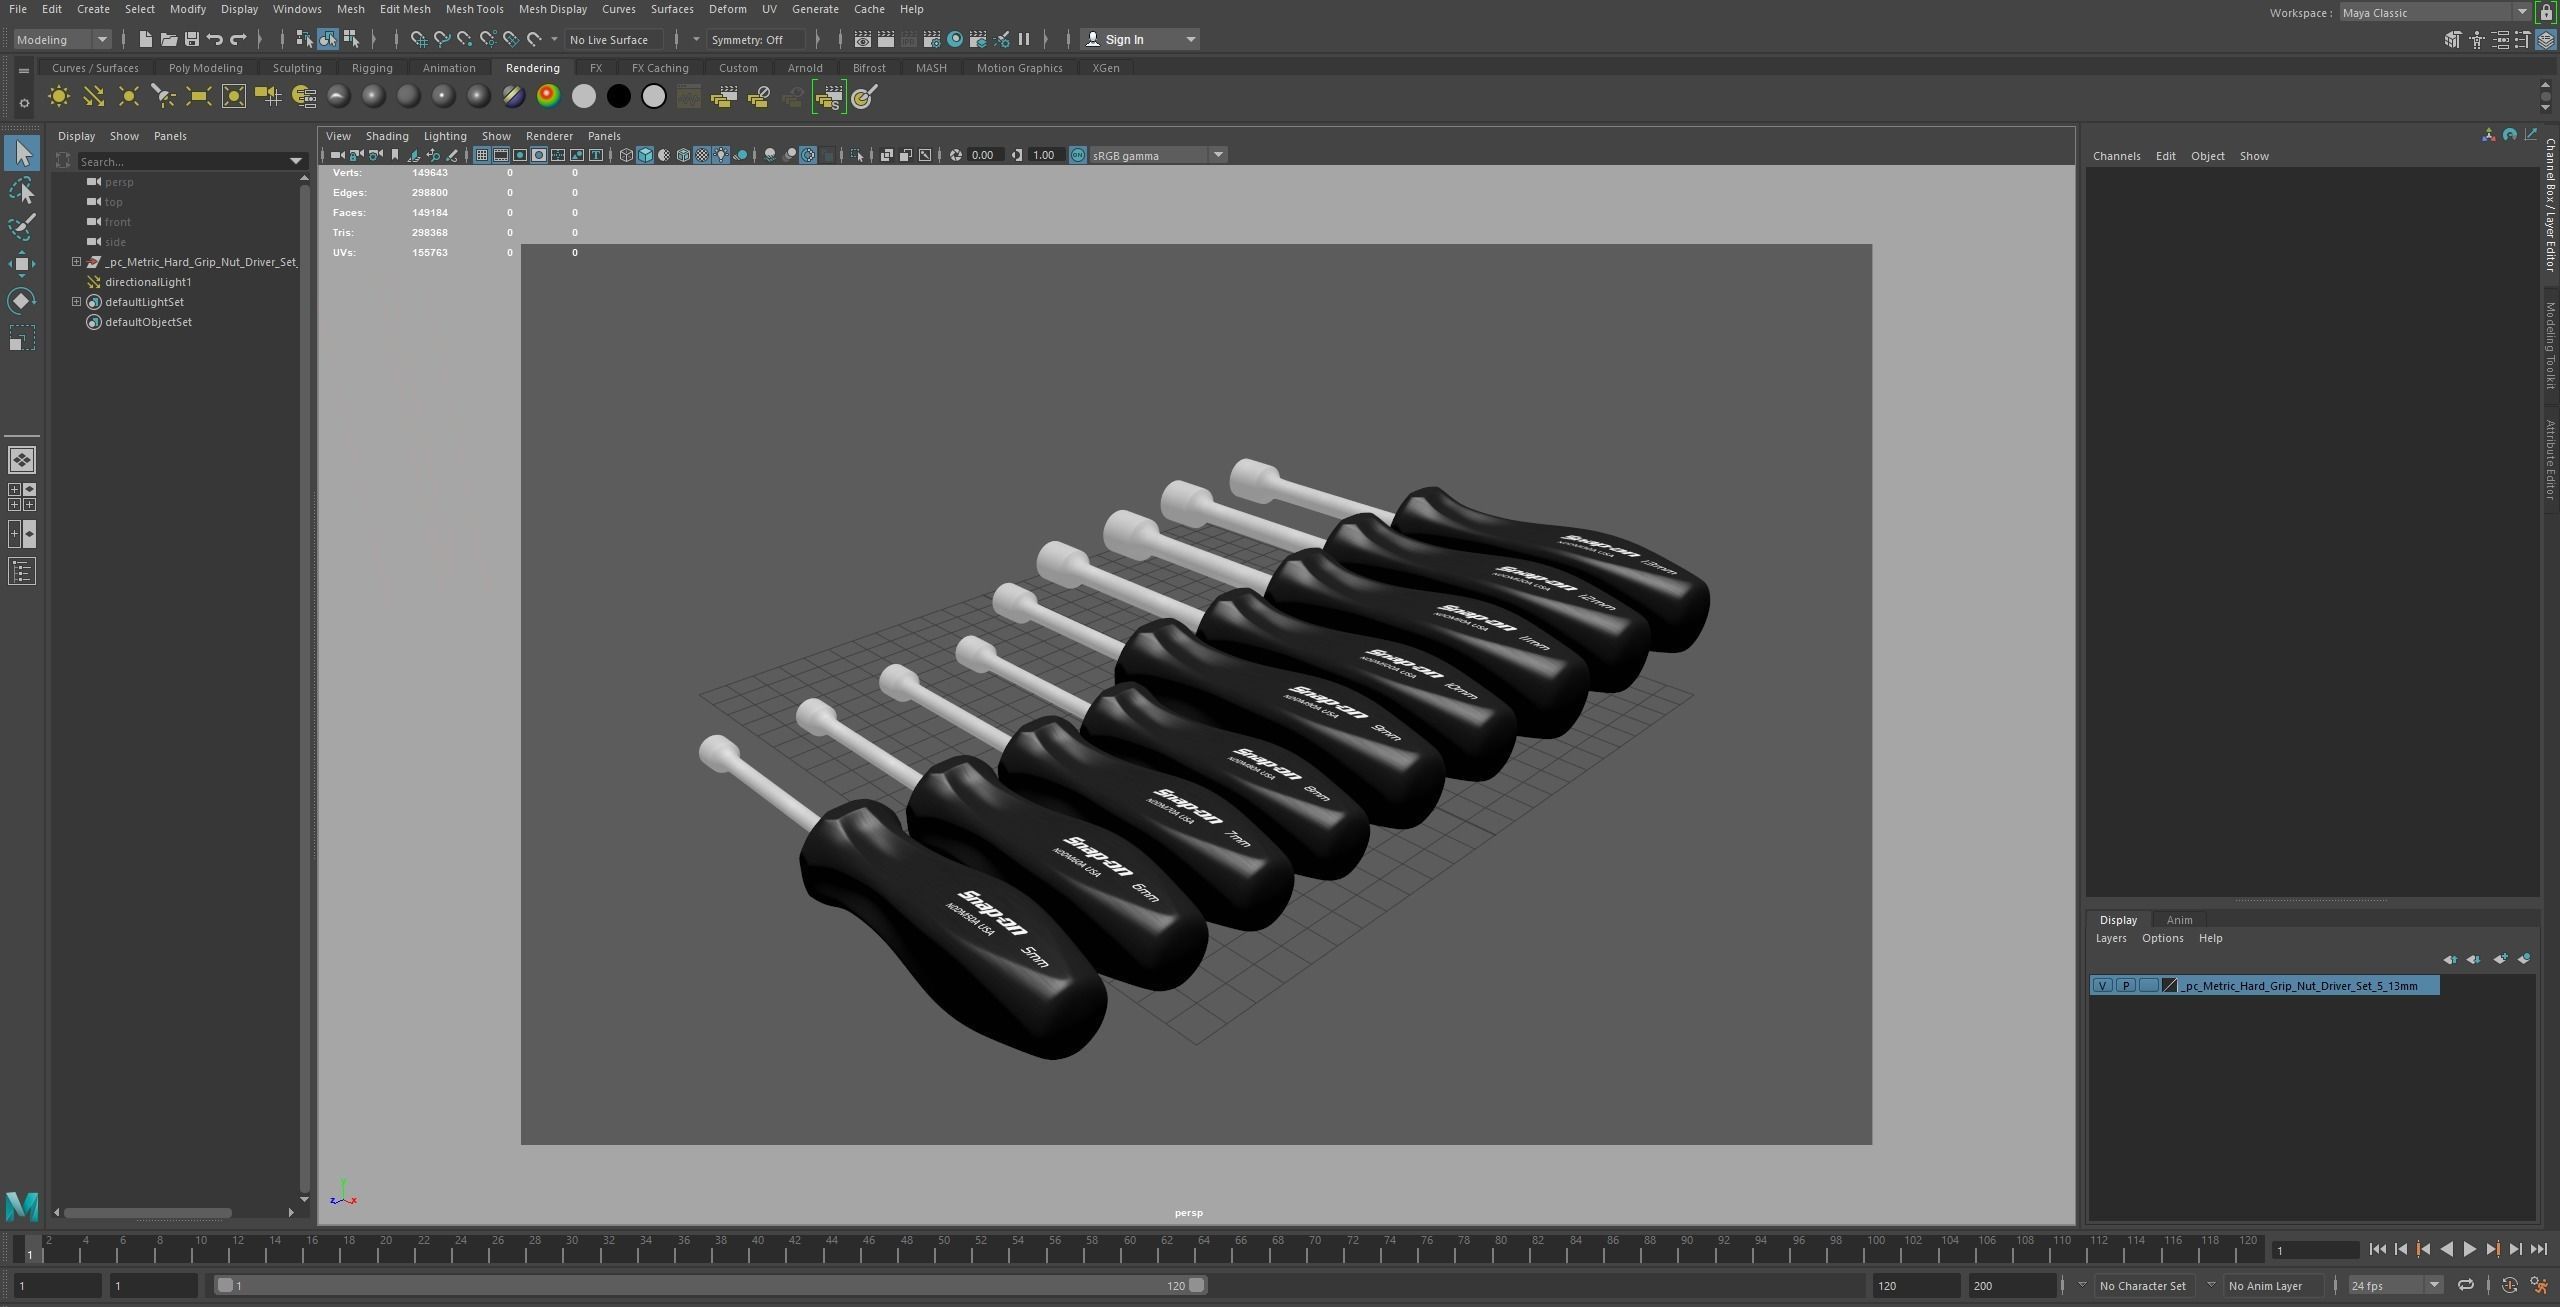Click the ramp shader shelf icon
This screenshot has height=1307, width=2560.
click(548, 97)
